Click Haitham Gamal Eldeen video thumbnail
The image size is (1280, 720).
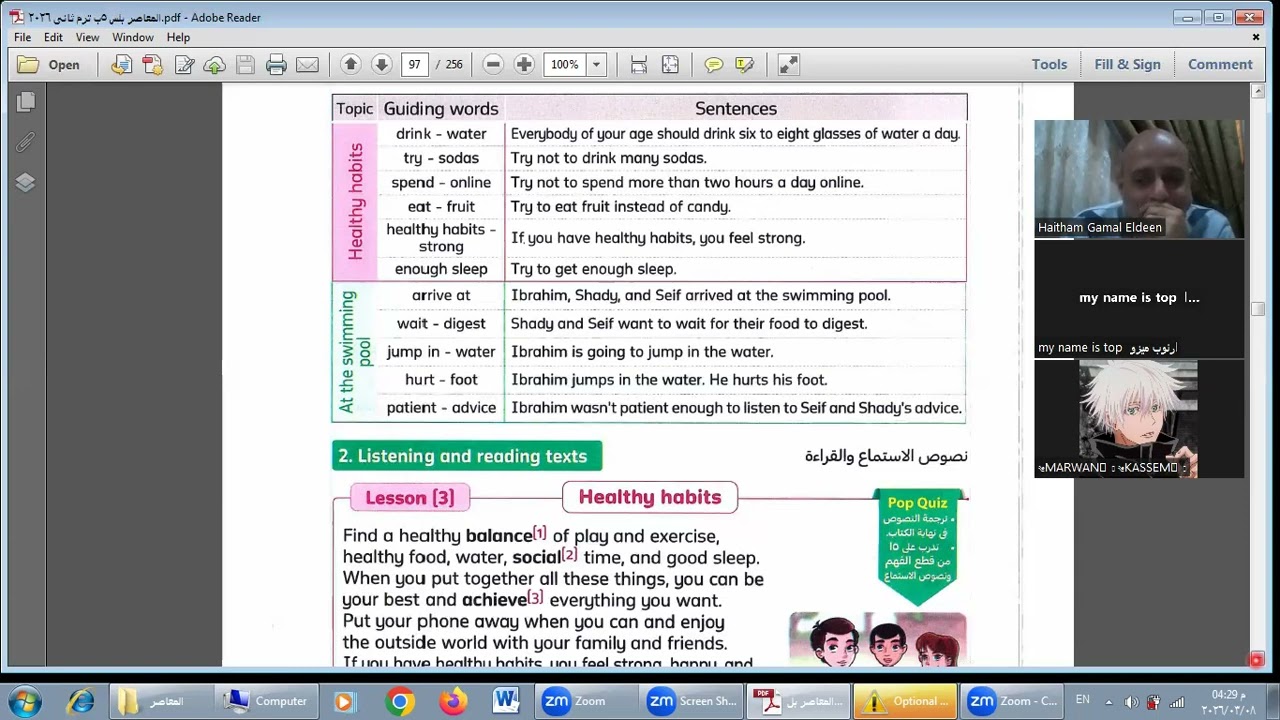point(1139,179)
